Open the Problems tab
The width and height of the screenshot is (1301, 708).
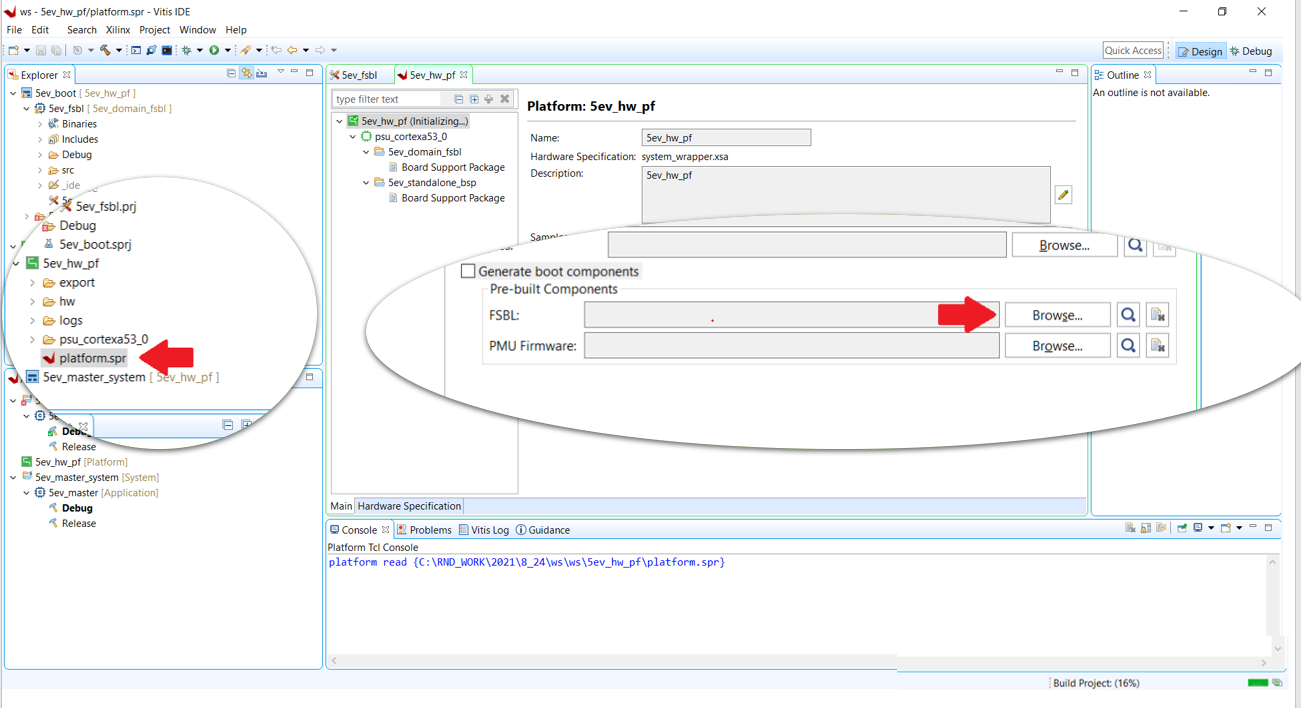coord(424,530)
